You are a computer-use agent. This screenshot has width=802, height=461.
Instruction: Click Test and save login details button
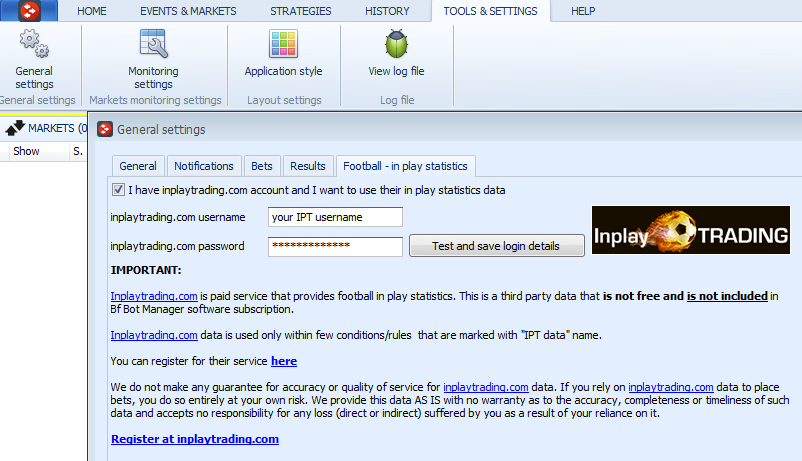(496, 246)
